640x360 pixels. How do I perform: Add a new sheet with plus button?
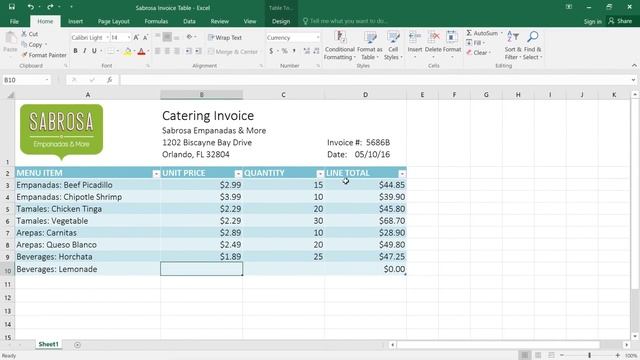point(77,345)
